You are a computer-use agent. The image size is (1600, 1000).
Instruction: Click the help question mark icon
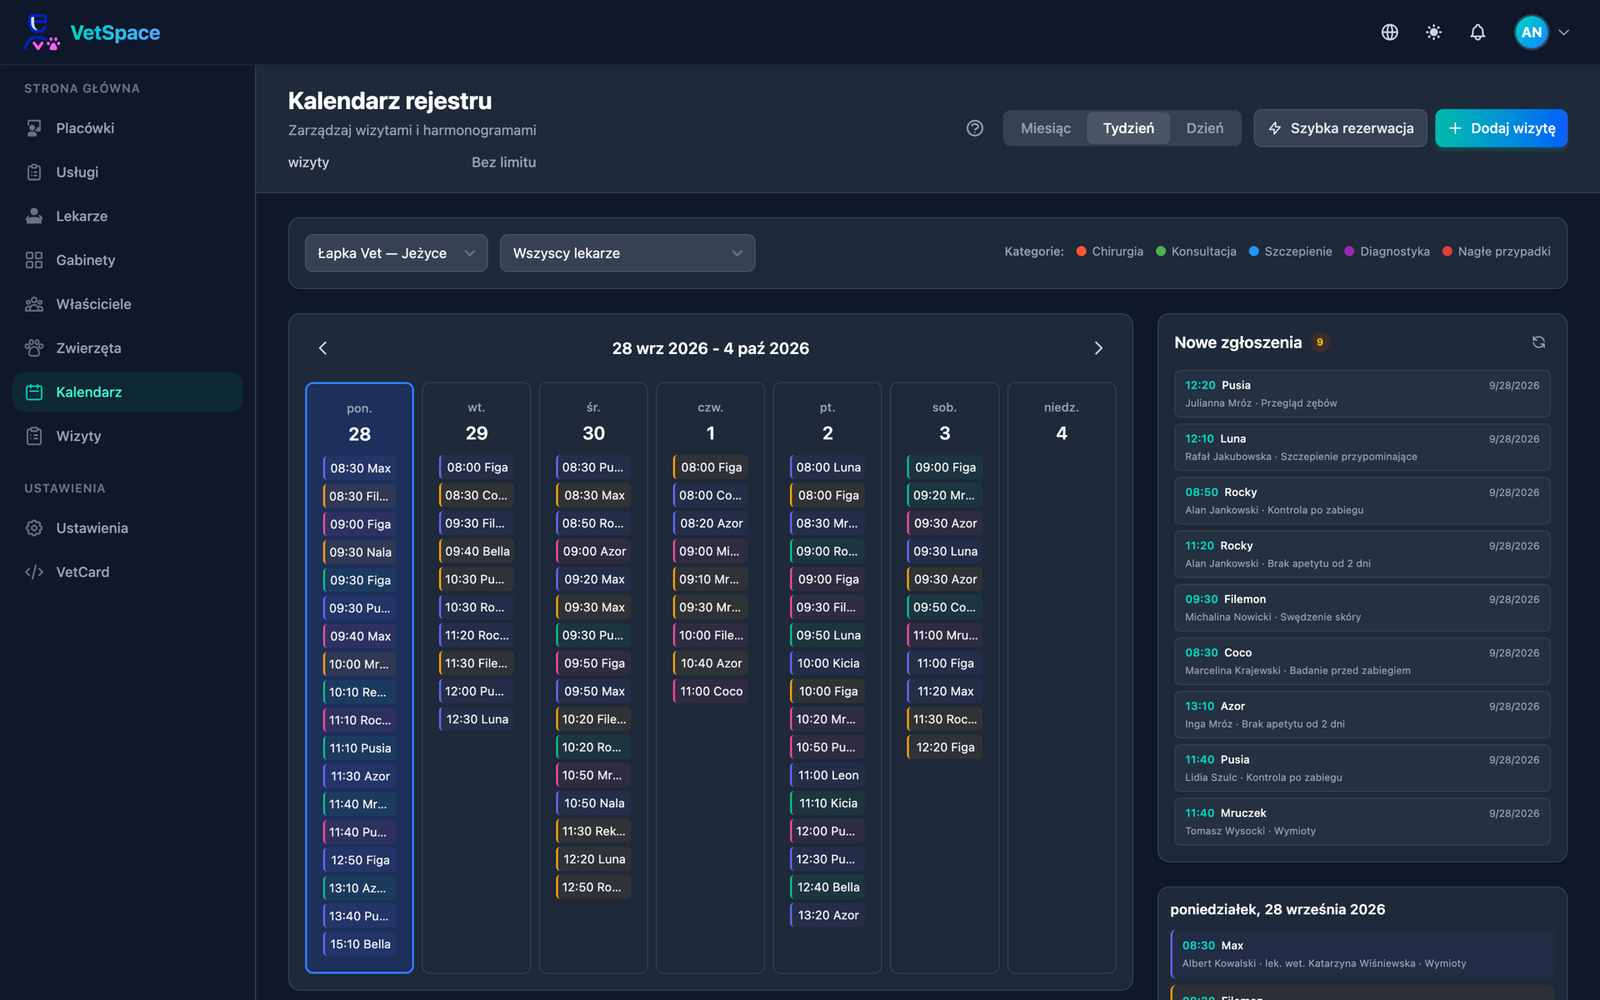click(975, 128)
